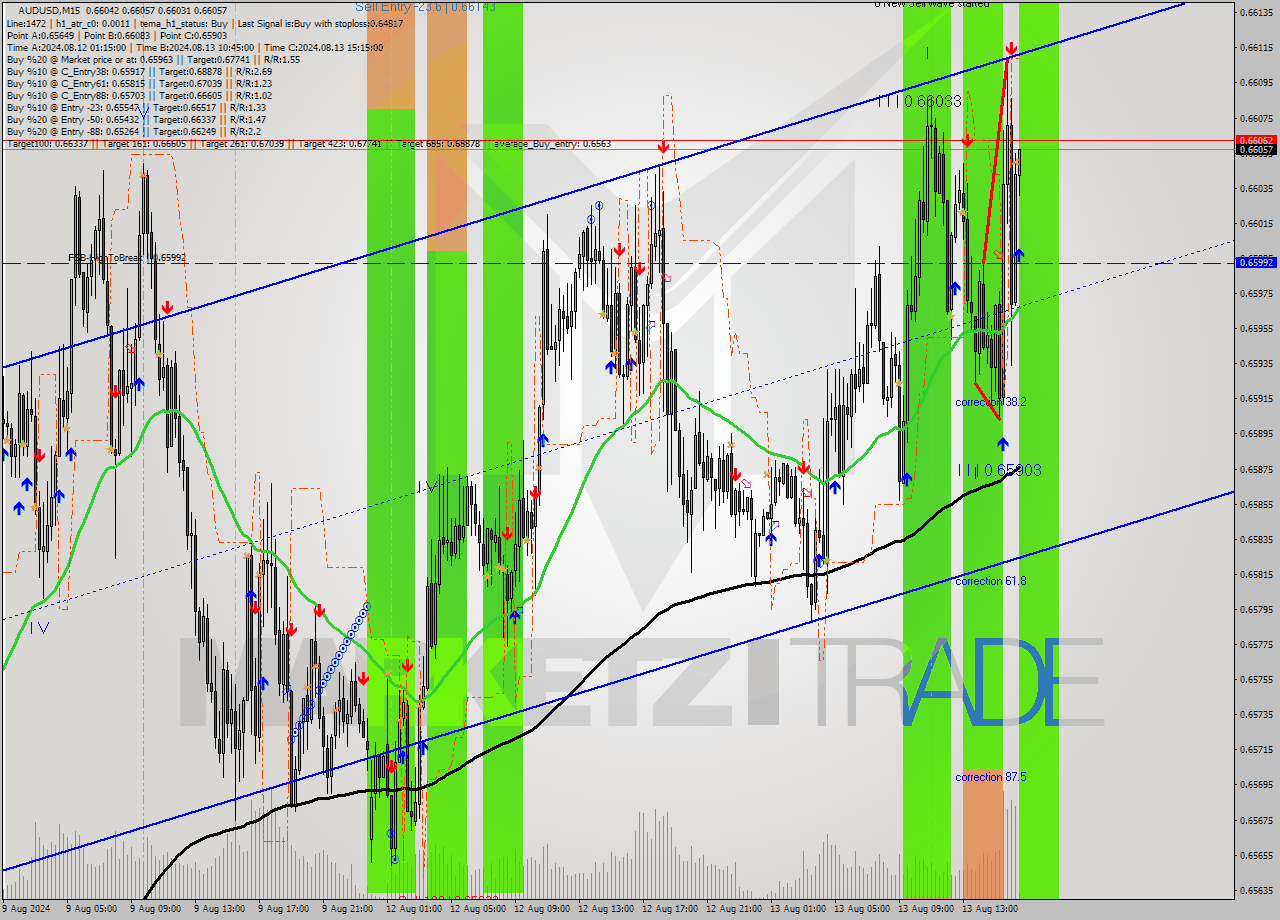The height and width of the screenshot is (920, 1280).
Task: Click the 0.65992 price tag on axis
Action: tap(1256, 262)
